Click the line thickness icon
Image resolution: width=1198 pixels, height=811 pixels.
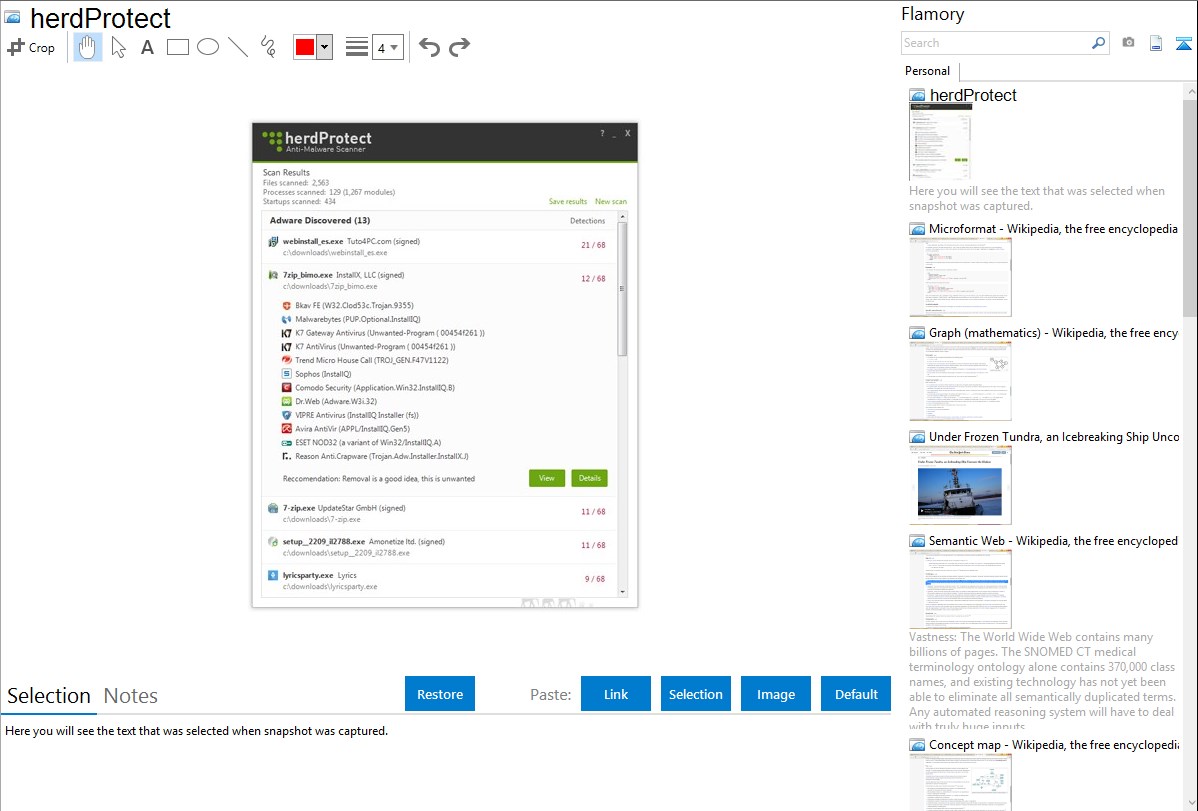(x=357, y=47)
